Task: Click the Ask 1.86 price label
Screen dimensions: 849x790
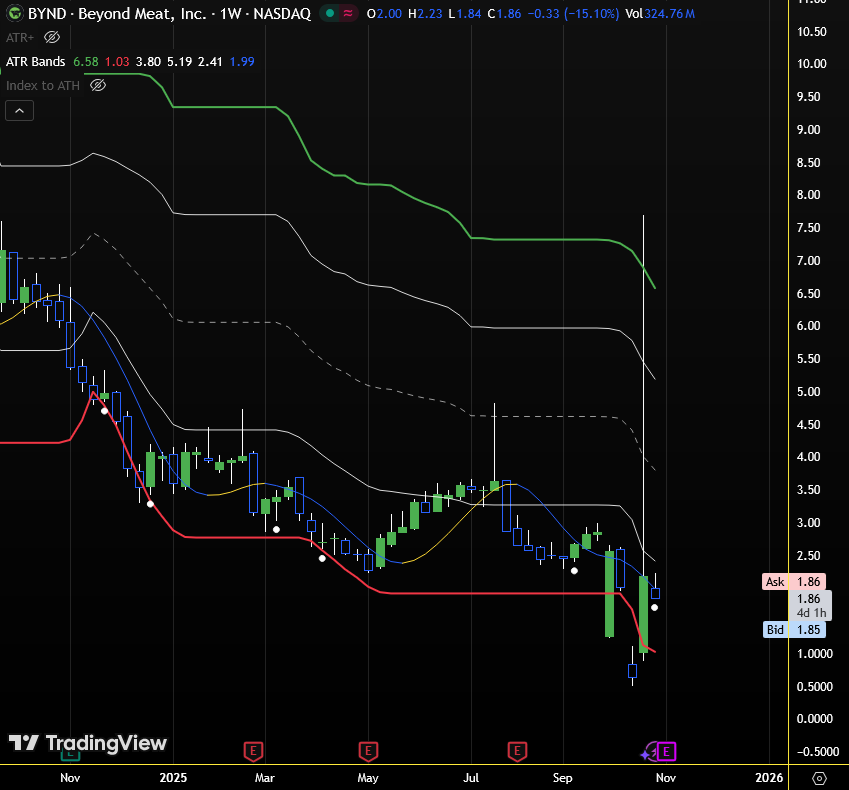Action: 794,582
